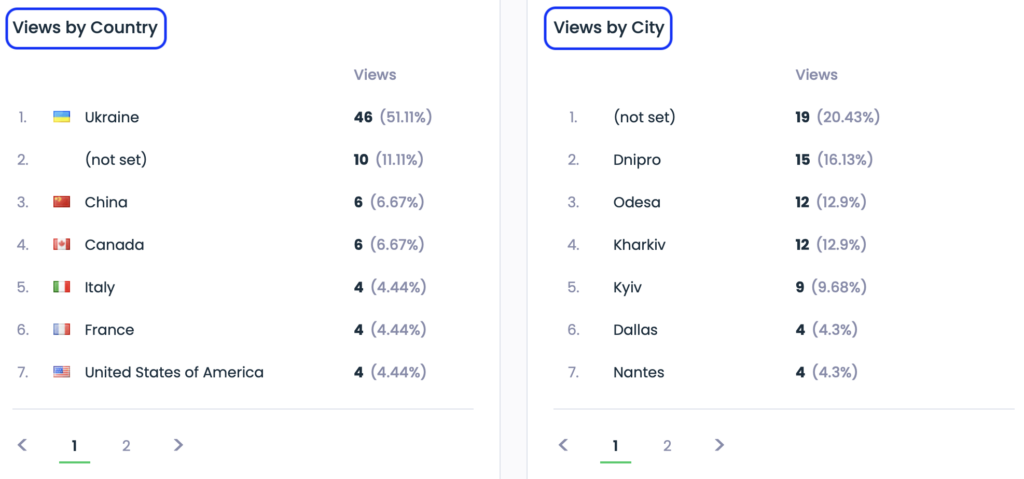Go to previous page of city views
The image size is (1024, 479).
pyautogui.click(x=563, y=445)
